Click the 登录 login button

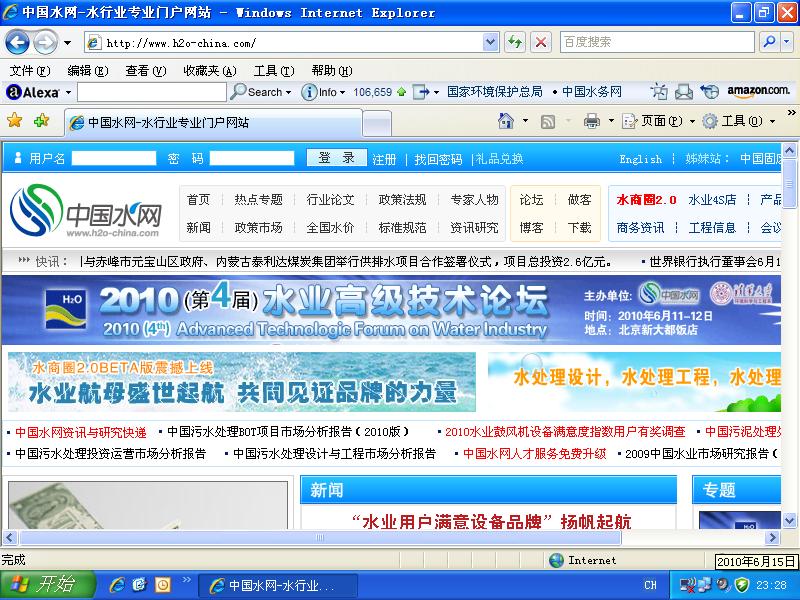pos(336,158)
